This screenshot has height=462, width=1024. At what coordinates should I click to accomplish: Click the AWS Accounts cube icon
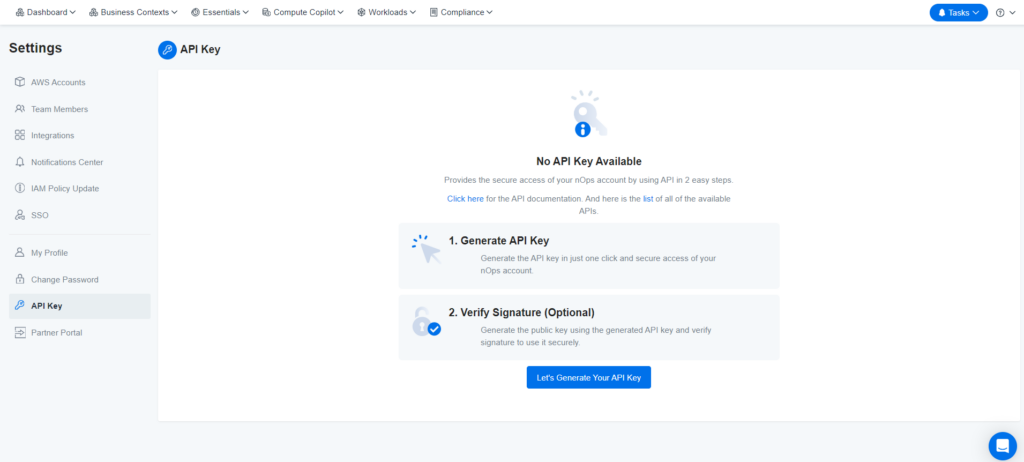tap(20, 82)
